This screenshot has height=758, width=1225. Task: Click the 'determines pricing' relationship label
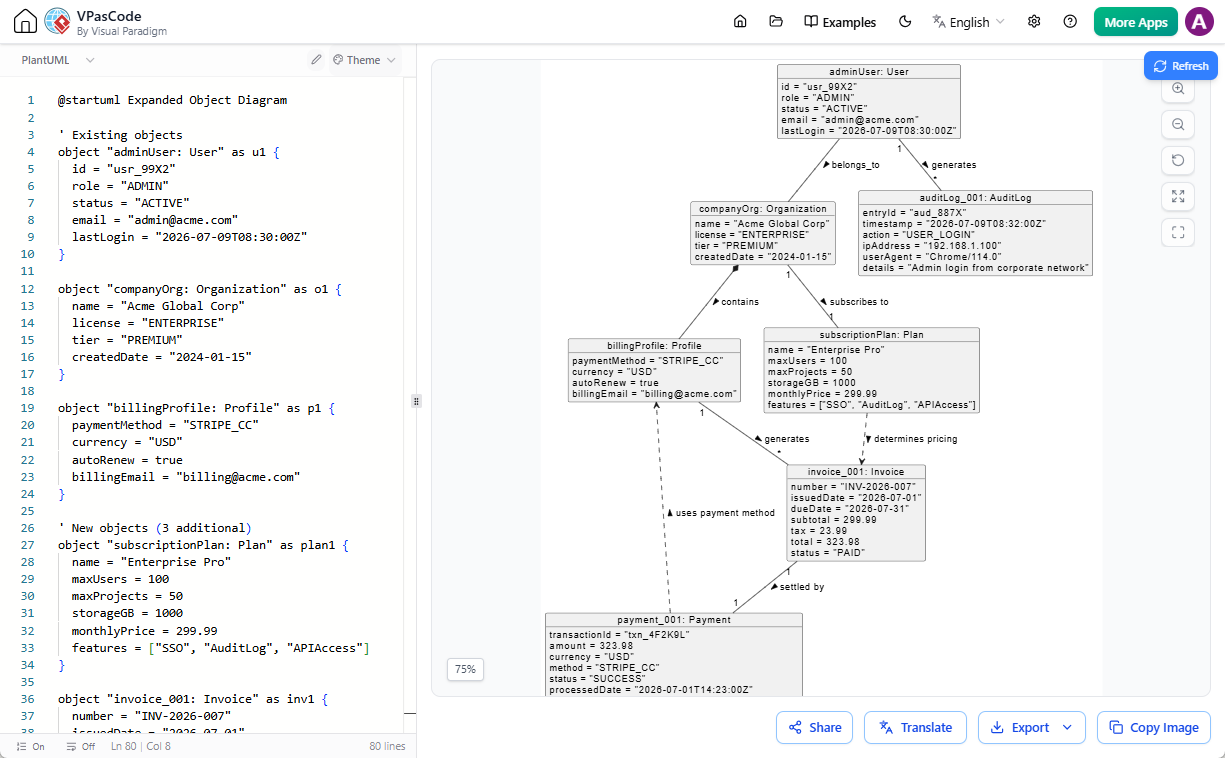[915, 438]
